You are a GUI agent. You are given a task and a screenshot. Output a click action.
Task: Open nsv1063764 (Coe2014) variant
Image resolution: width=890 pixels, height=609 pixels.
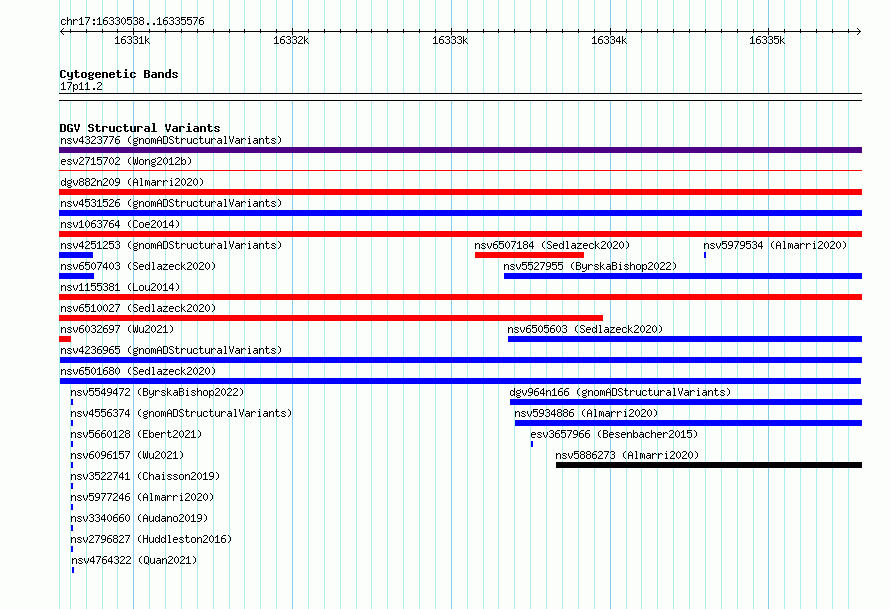(120, 224)
